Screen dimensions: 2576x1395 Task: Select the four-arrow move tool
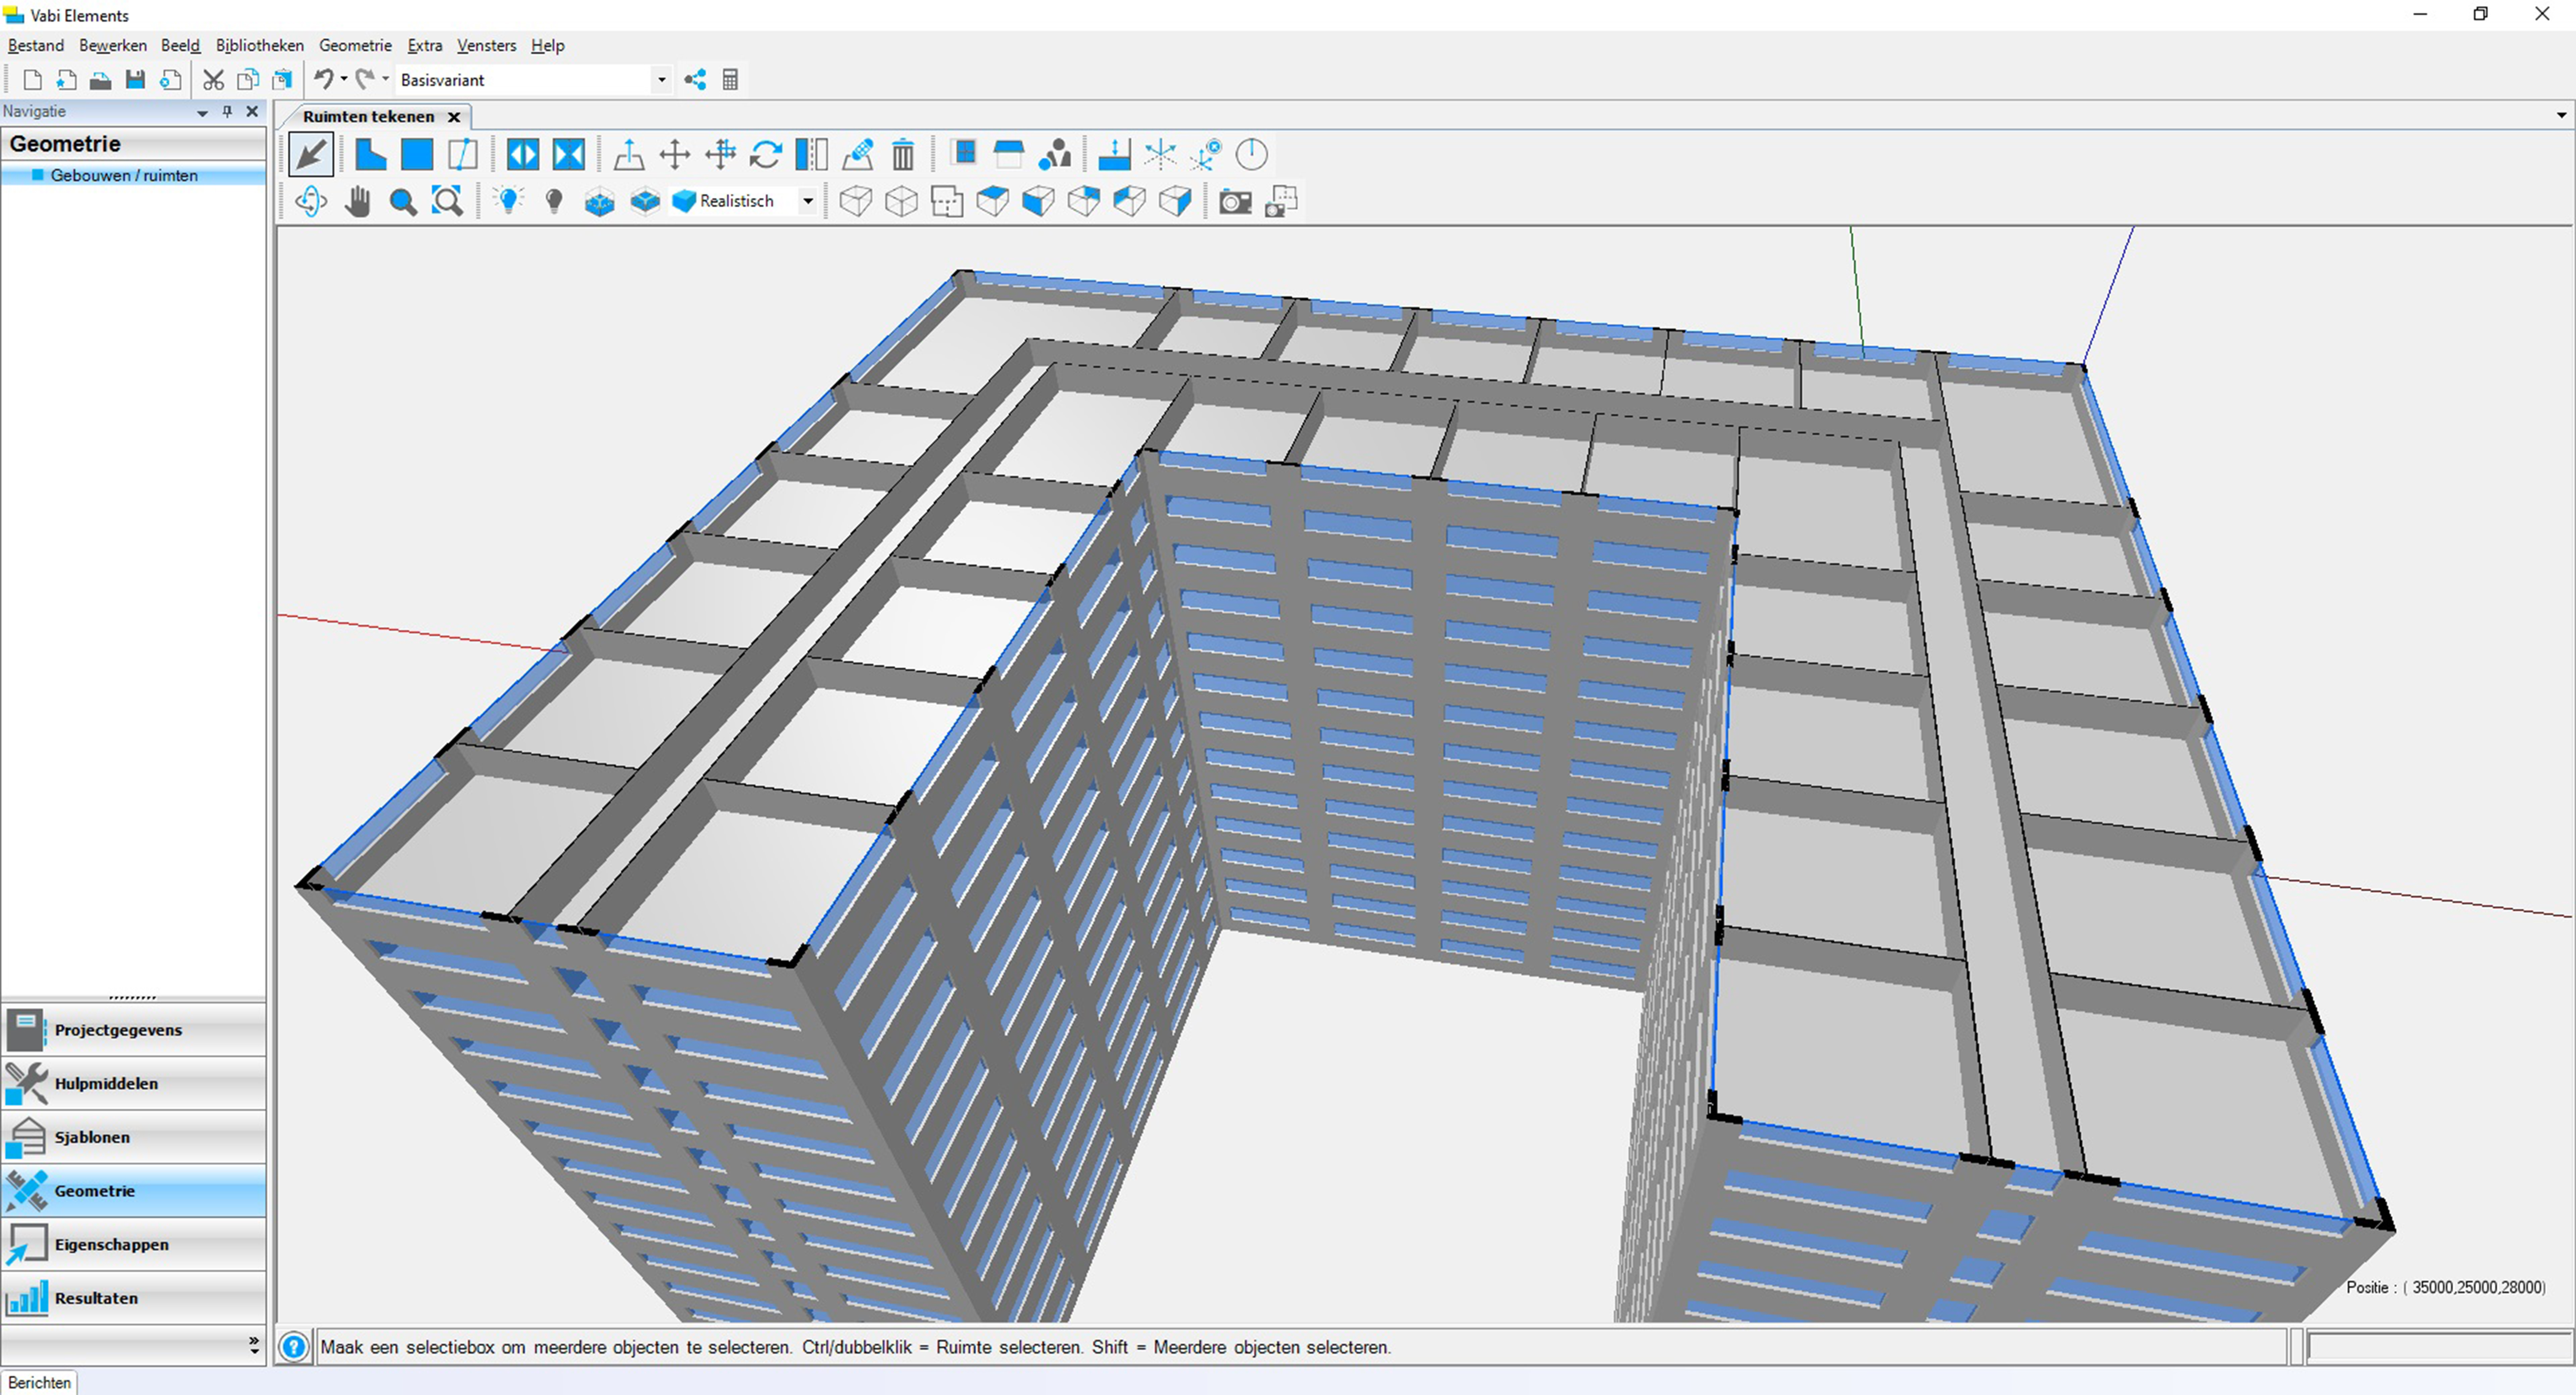coord(675,155)
